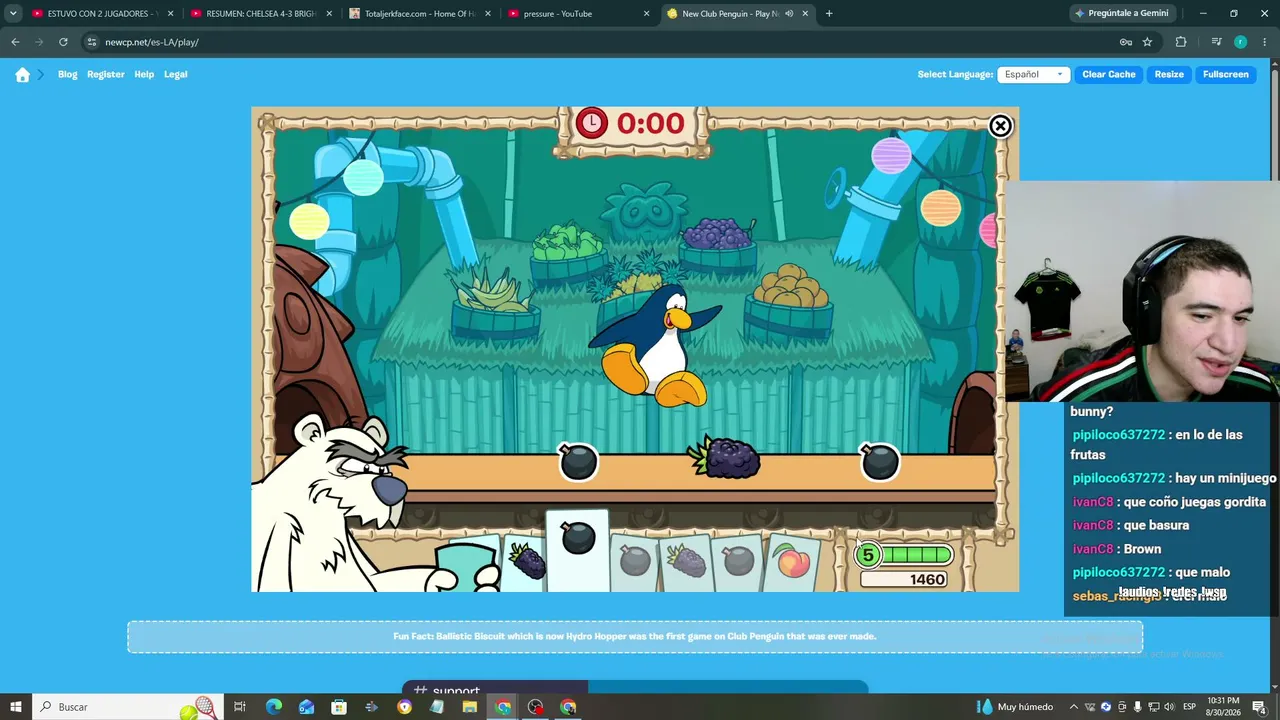Open the Legal link
Image resolution: width=1280 pixels, height=720 pixels.
click(x=176, y=74)
